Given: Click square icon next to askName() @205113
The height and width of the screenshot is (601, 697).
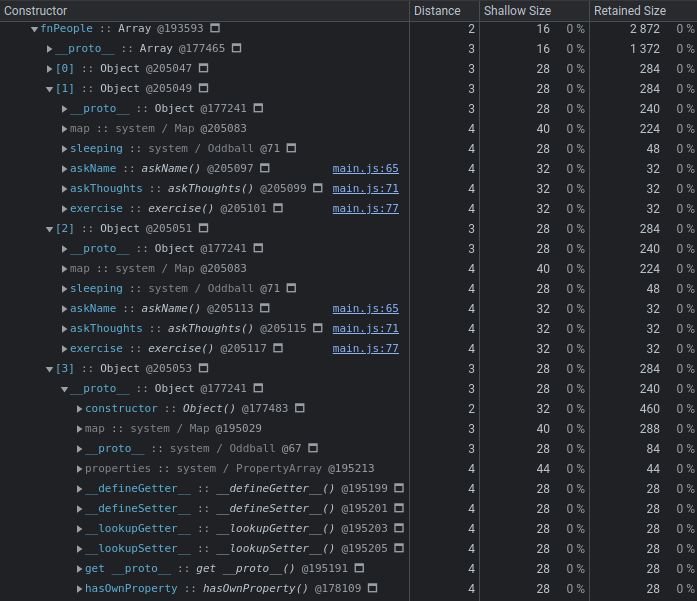Looking at the screenshot, I should (265, 308).
